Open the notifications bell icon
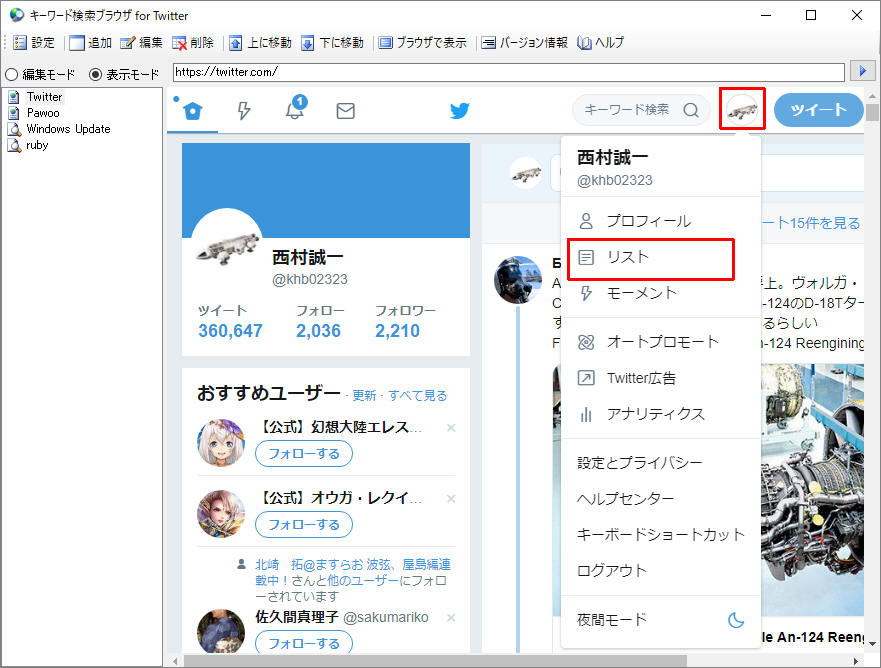The image size is (881, 668). (x=296, y=108)
